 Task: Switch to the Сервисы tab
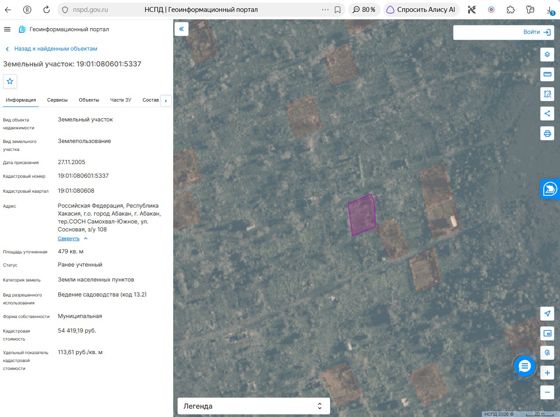tap(57, 100)
